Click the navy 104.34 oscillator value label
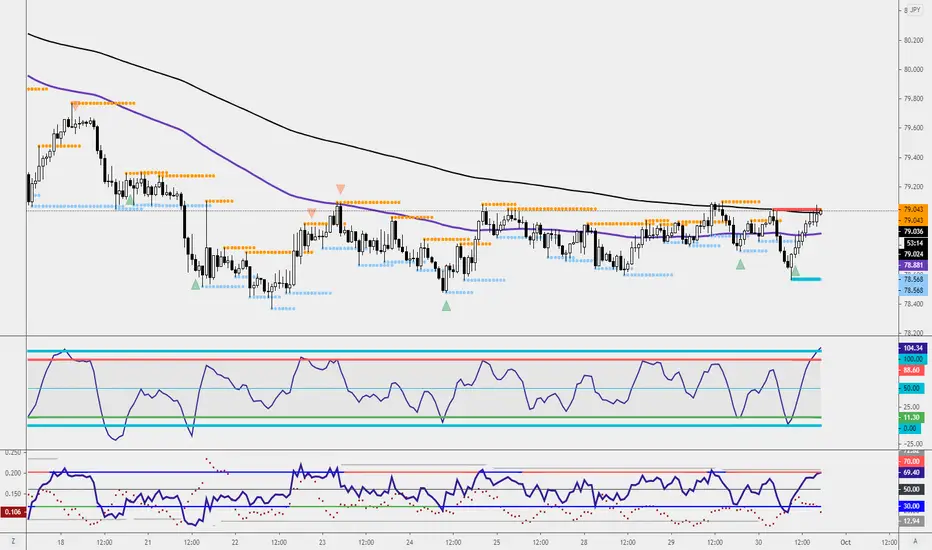The width and height of the screenshot is (932, 550). coord(912,348)
